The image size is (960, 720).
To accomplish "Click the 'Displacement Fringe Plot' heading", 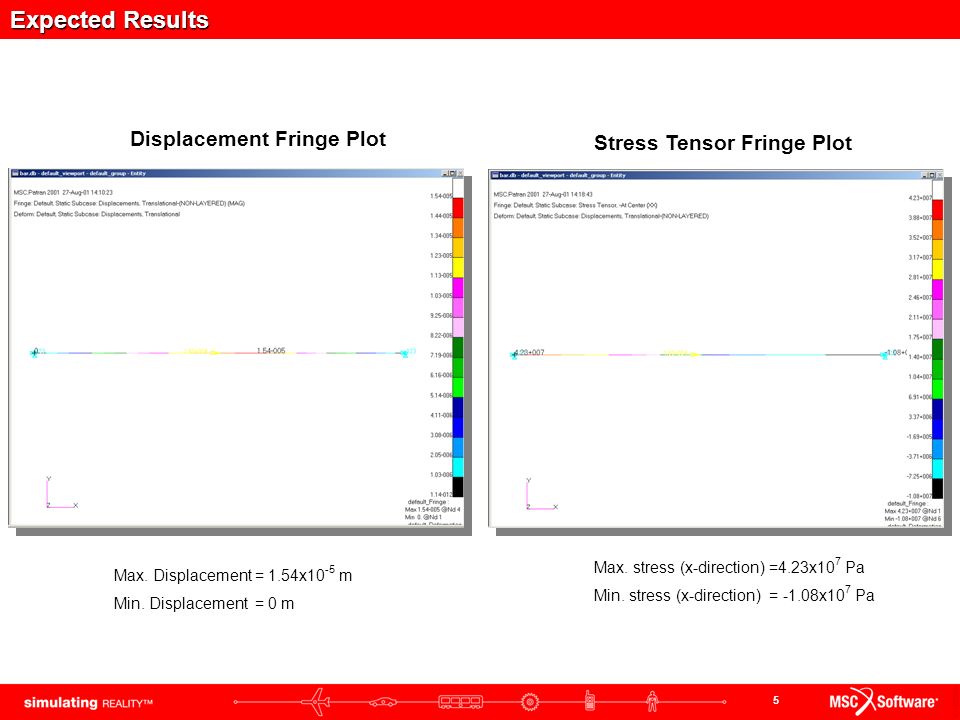I will coord(258,139).
